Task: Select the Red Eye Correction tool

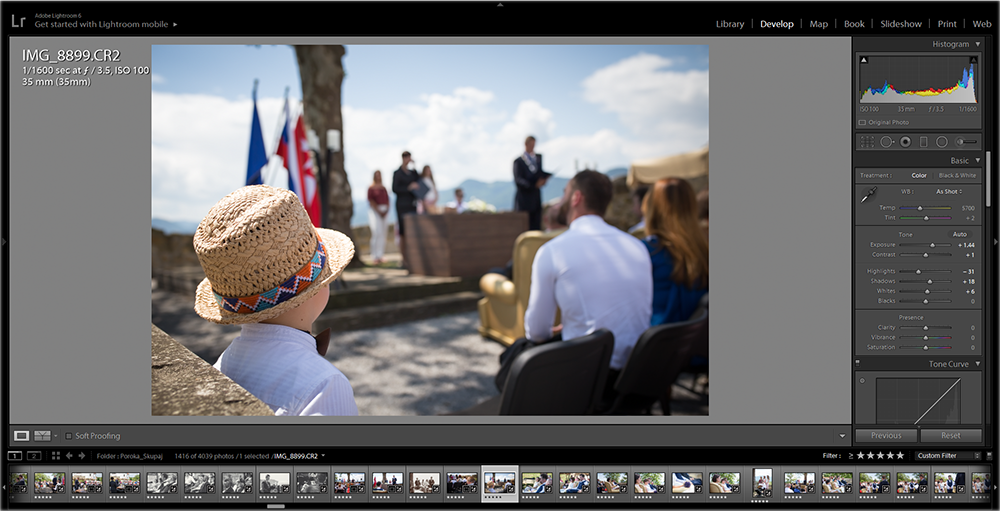Action: click(x=905, y=142)
